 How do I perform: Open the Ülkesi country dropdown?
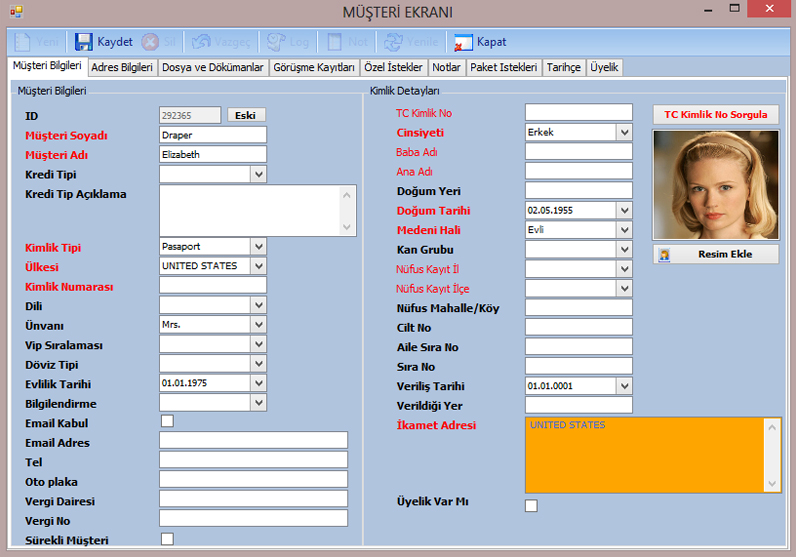(x=258, y=266)
